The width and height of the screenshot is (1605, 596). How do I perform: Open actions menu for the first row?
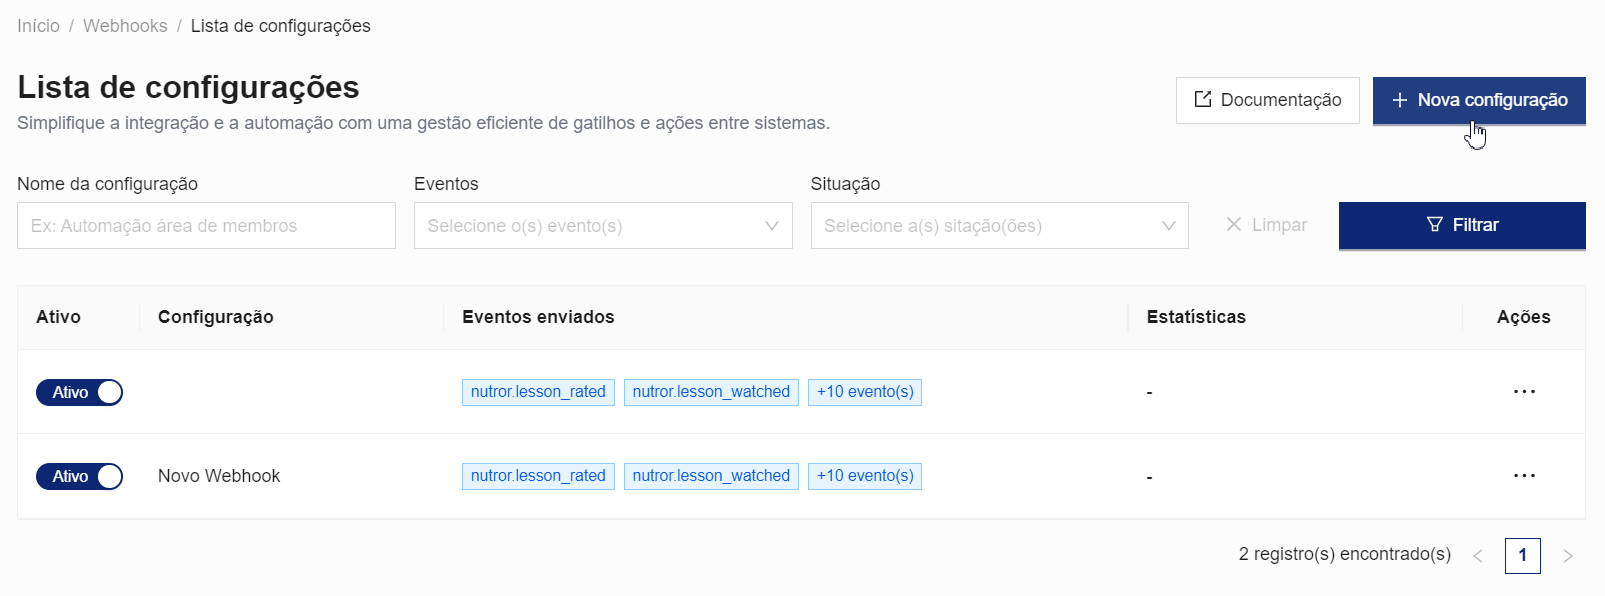tap(1523, 392)
